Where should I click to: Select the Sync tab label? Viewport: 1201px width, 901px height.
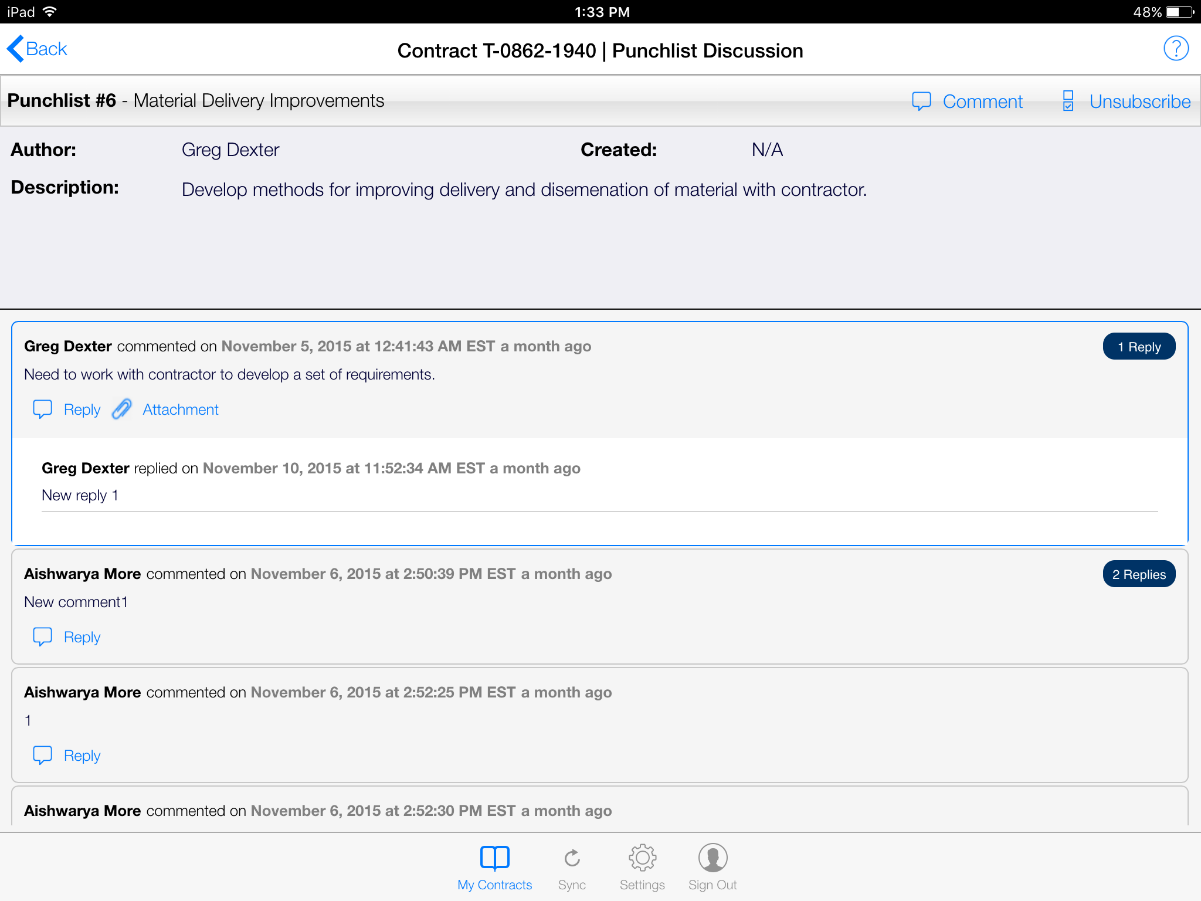click(x=572, y=885)
